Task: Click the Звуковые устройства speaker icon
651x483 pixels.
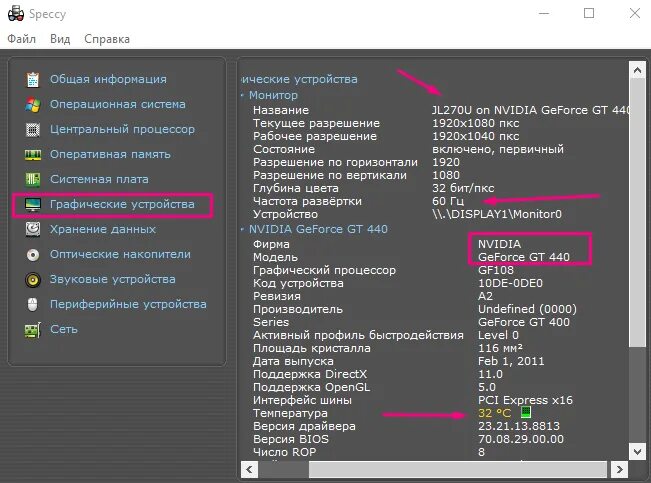Action: click(33, 280)
